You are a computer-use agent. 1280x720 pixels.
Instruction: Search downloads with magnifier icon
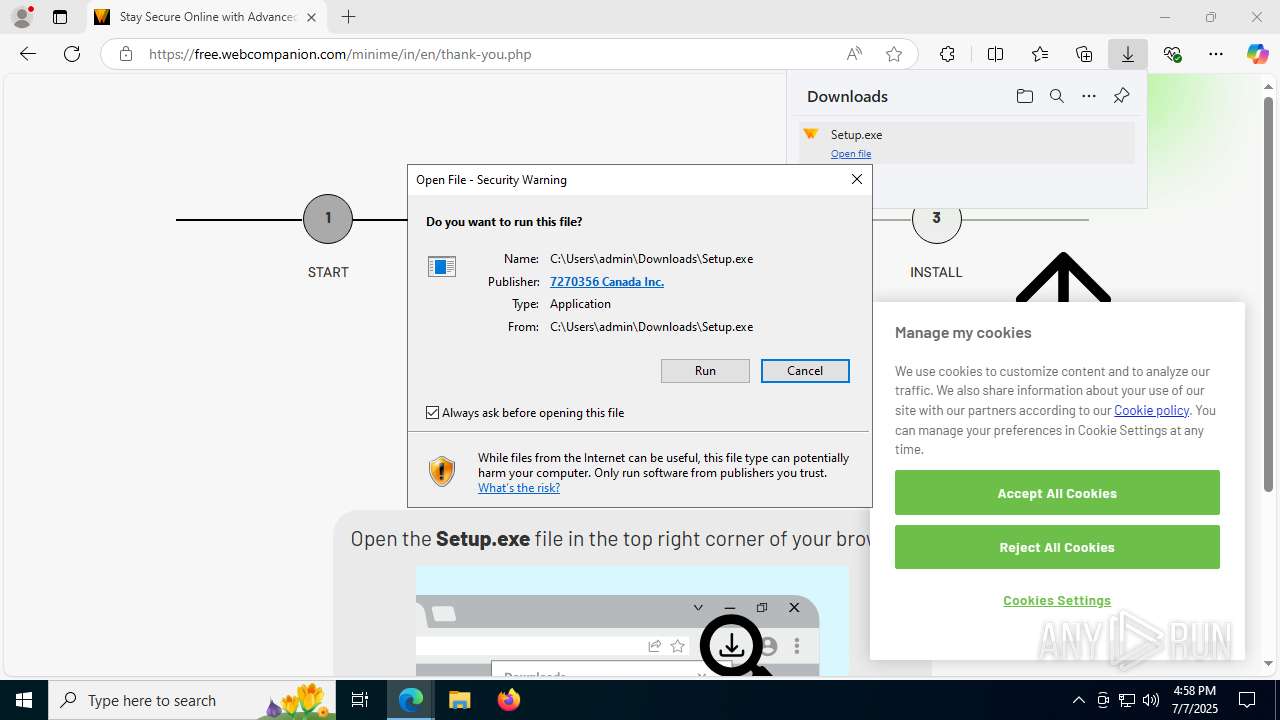(x=1056, y=96)
